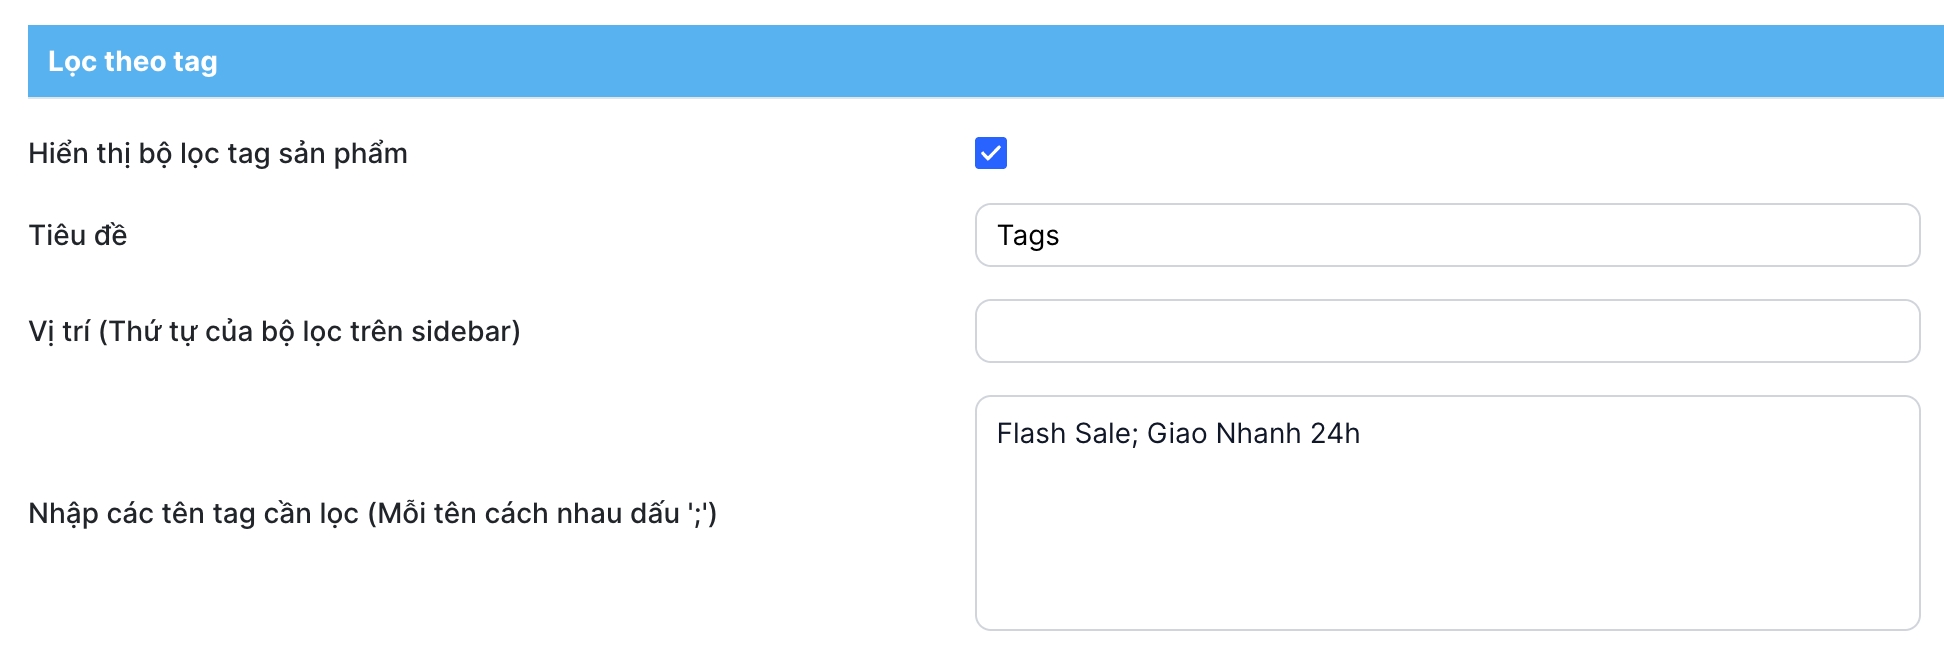Click the "Lọc theo tag" header title
Viewport: 1944px width, 656px height.
[132, 62]
